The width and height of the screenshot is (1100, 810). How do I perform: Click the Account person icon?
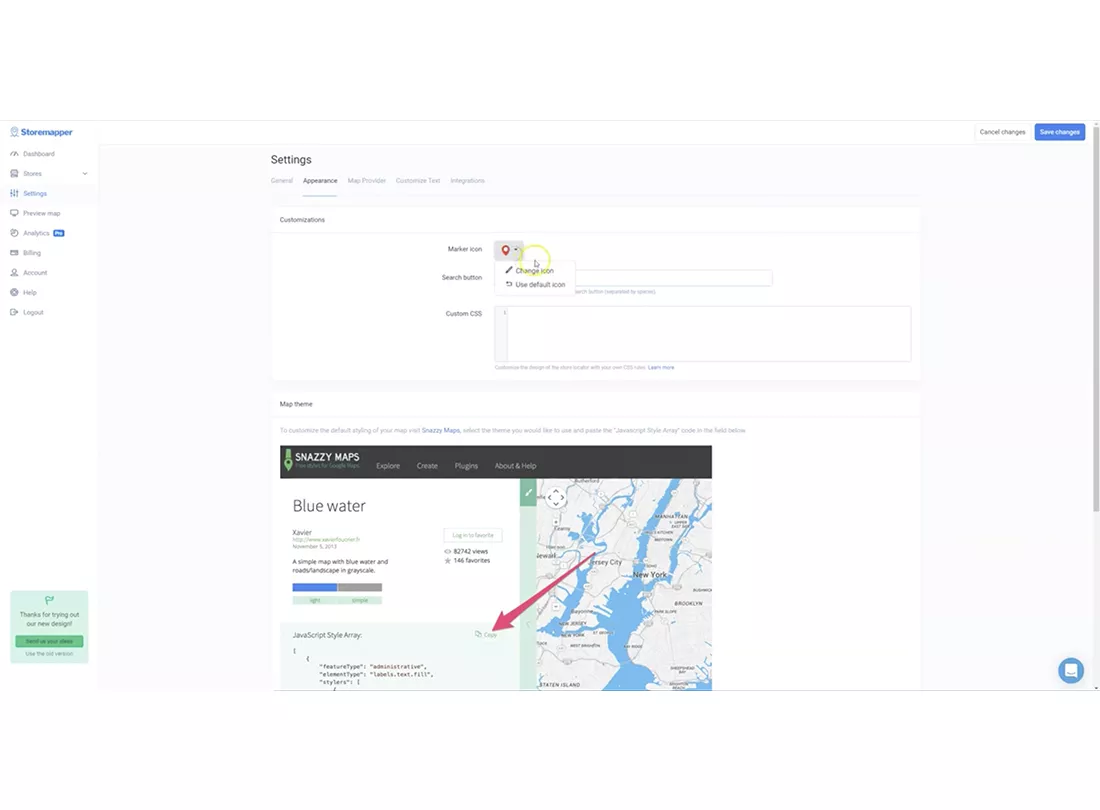pos(14,273)
